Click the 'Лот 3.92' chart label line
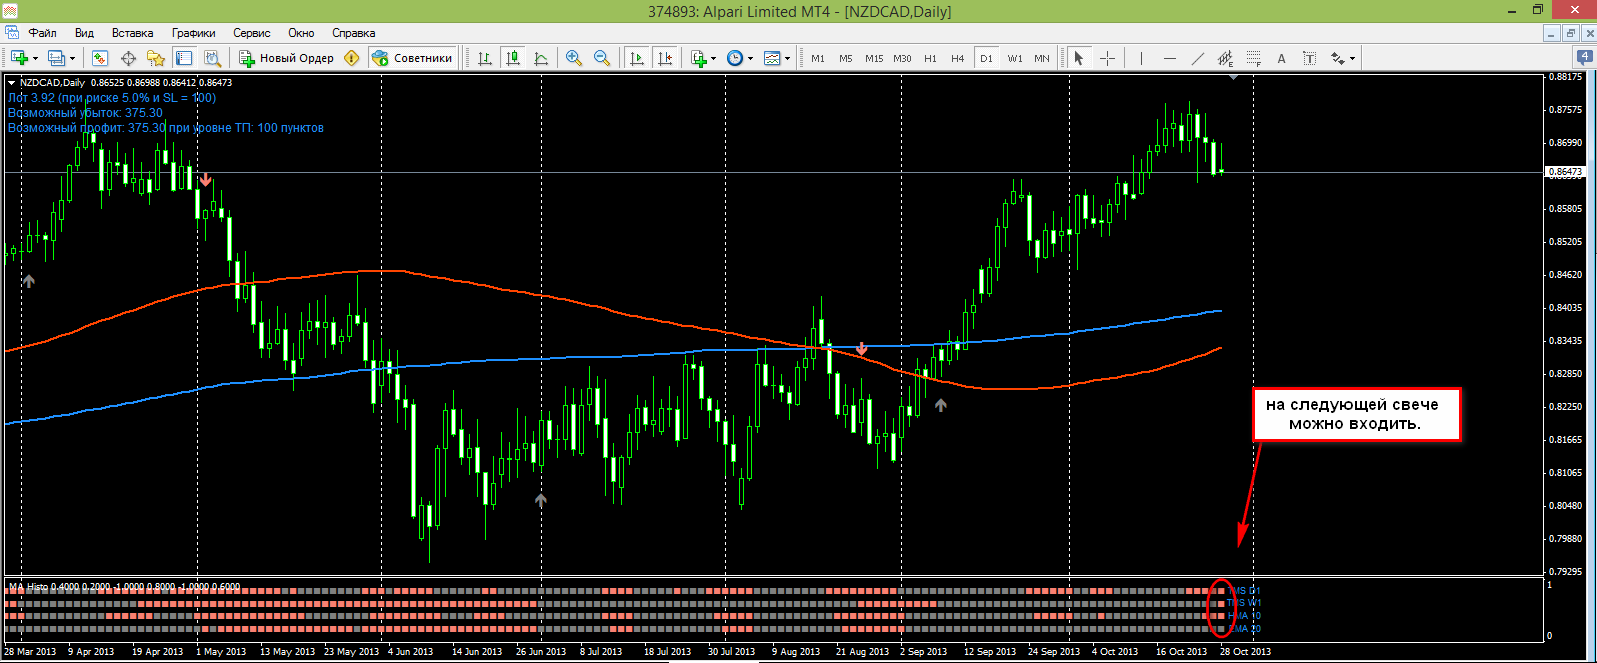1597x663 pixels. point(111,98)
